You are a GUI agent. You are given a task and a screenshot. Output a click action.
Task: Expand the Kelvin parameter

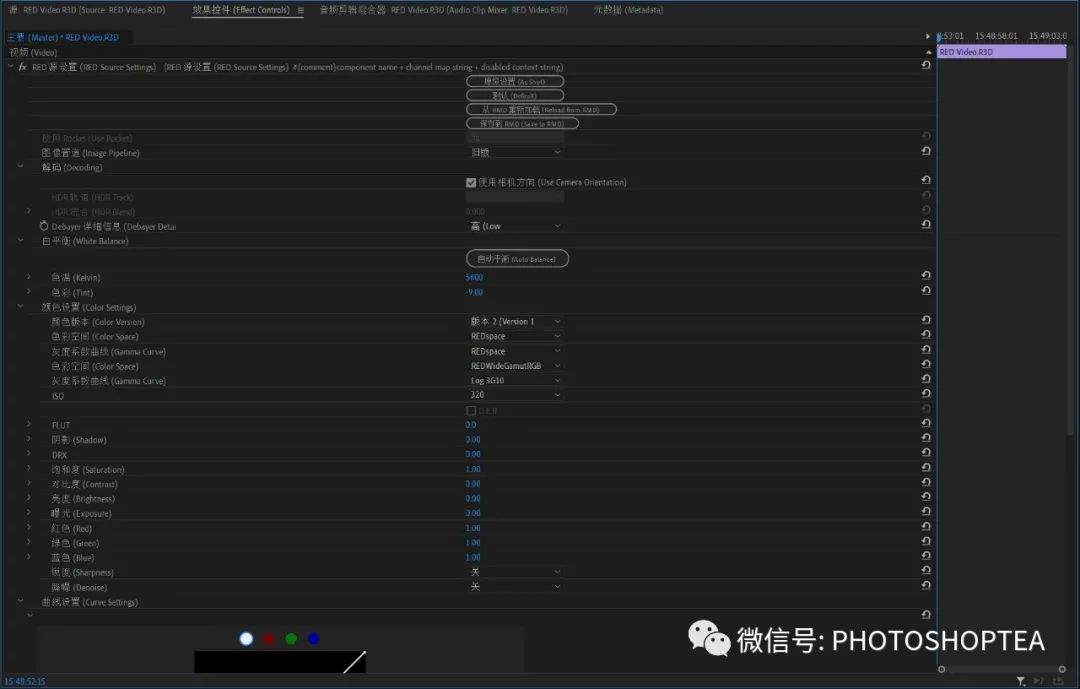coord(29,276)
